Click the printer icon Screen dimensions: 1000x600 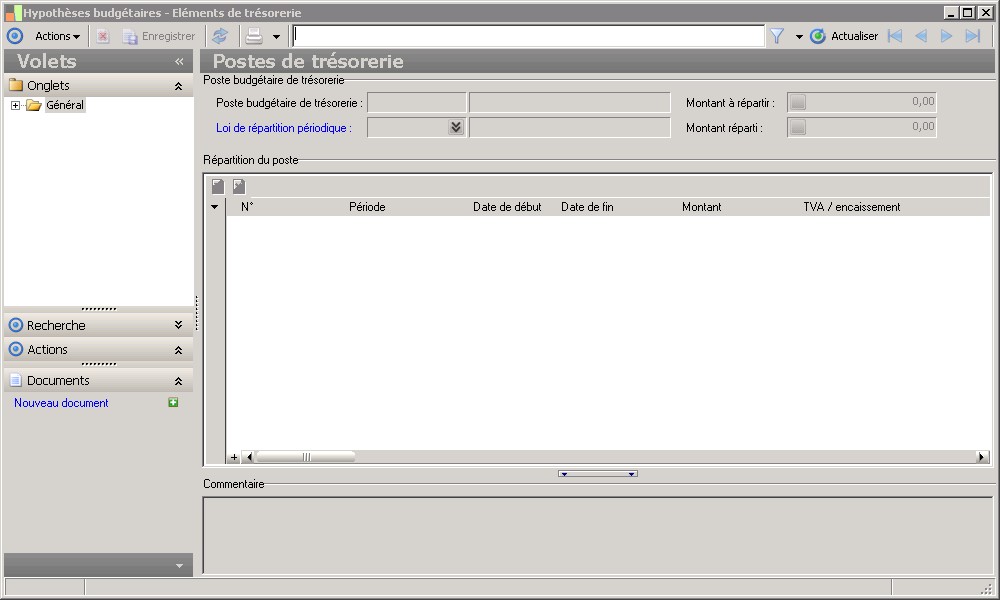click(x=254, y=36)
